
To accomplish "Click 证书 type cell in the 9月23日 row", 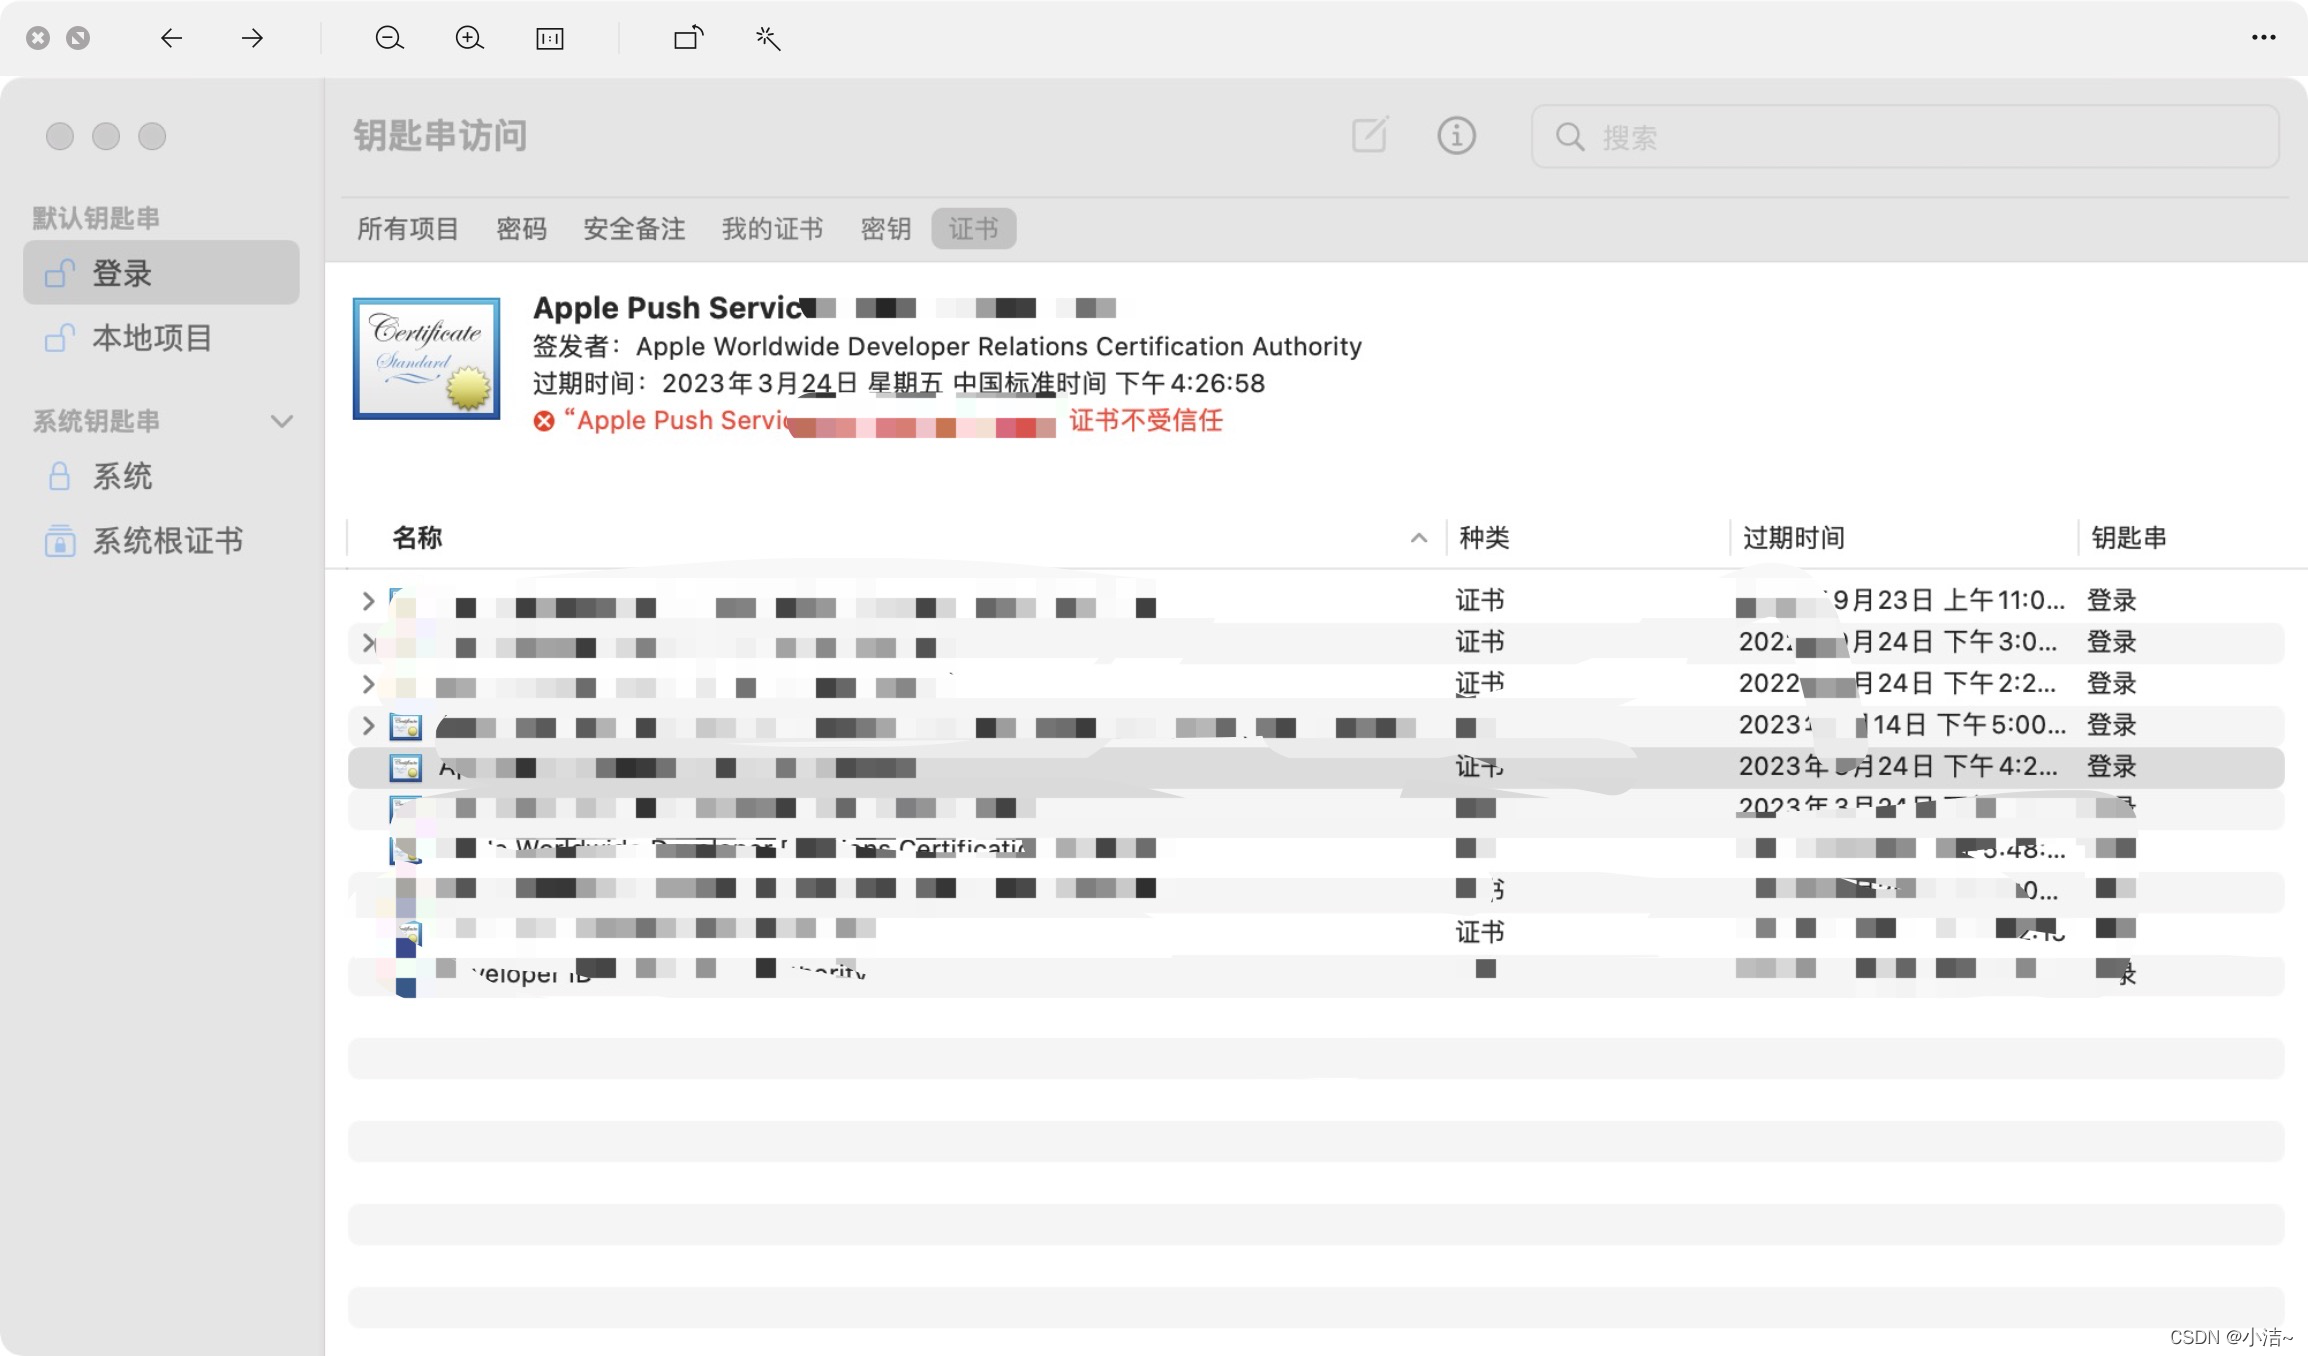I will point(1480,600).
